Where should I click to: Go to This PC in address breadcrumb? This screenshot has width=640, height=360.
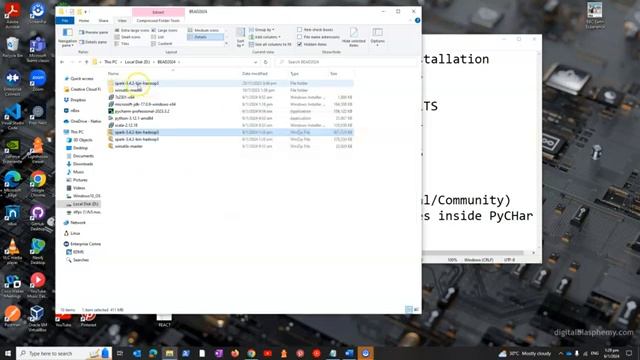pos(110,62)
